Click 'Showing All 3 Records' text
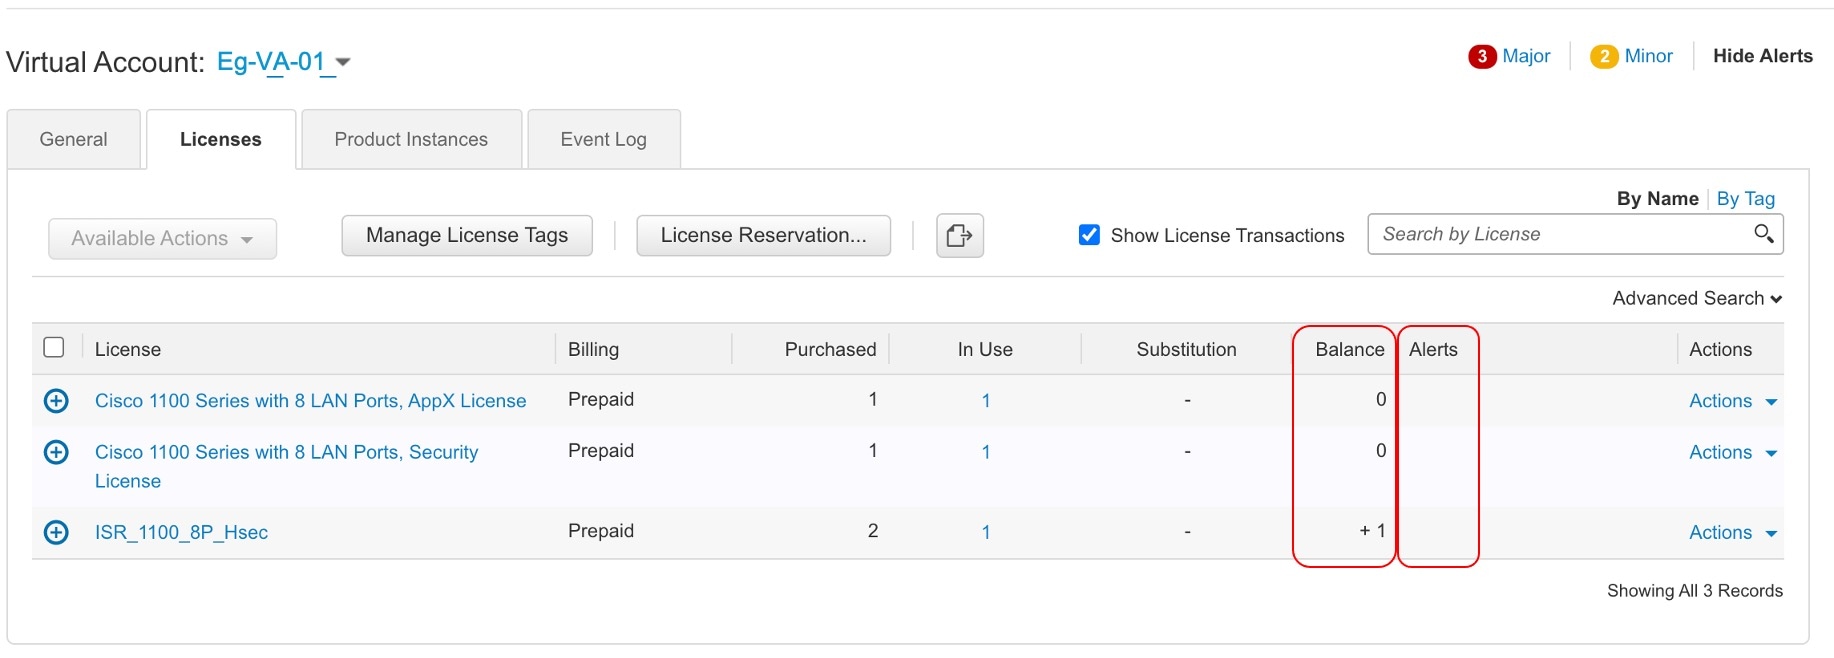1834x658 pixels. [1695, 591]
